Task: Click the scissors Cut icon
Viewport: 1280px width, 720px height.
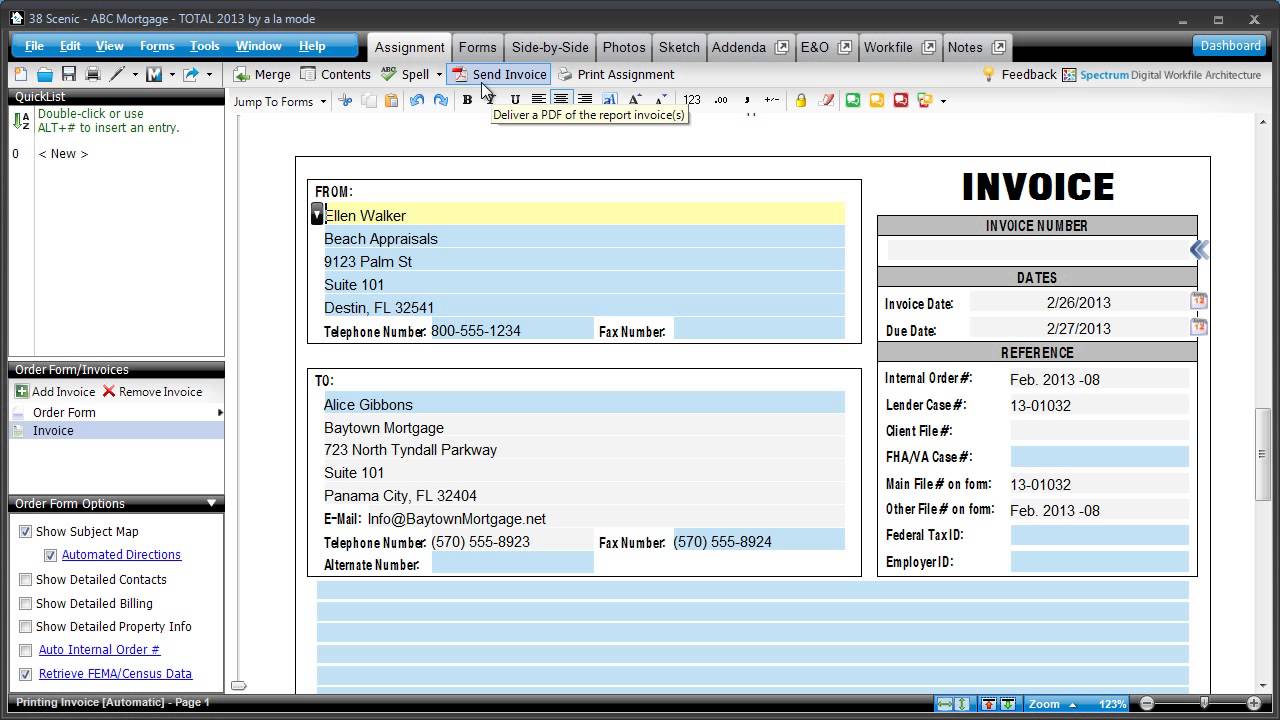Action: [x=346, y=100]
